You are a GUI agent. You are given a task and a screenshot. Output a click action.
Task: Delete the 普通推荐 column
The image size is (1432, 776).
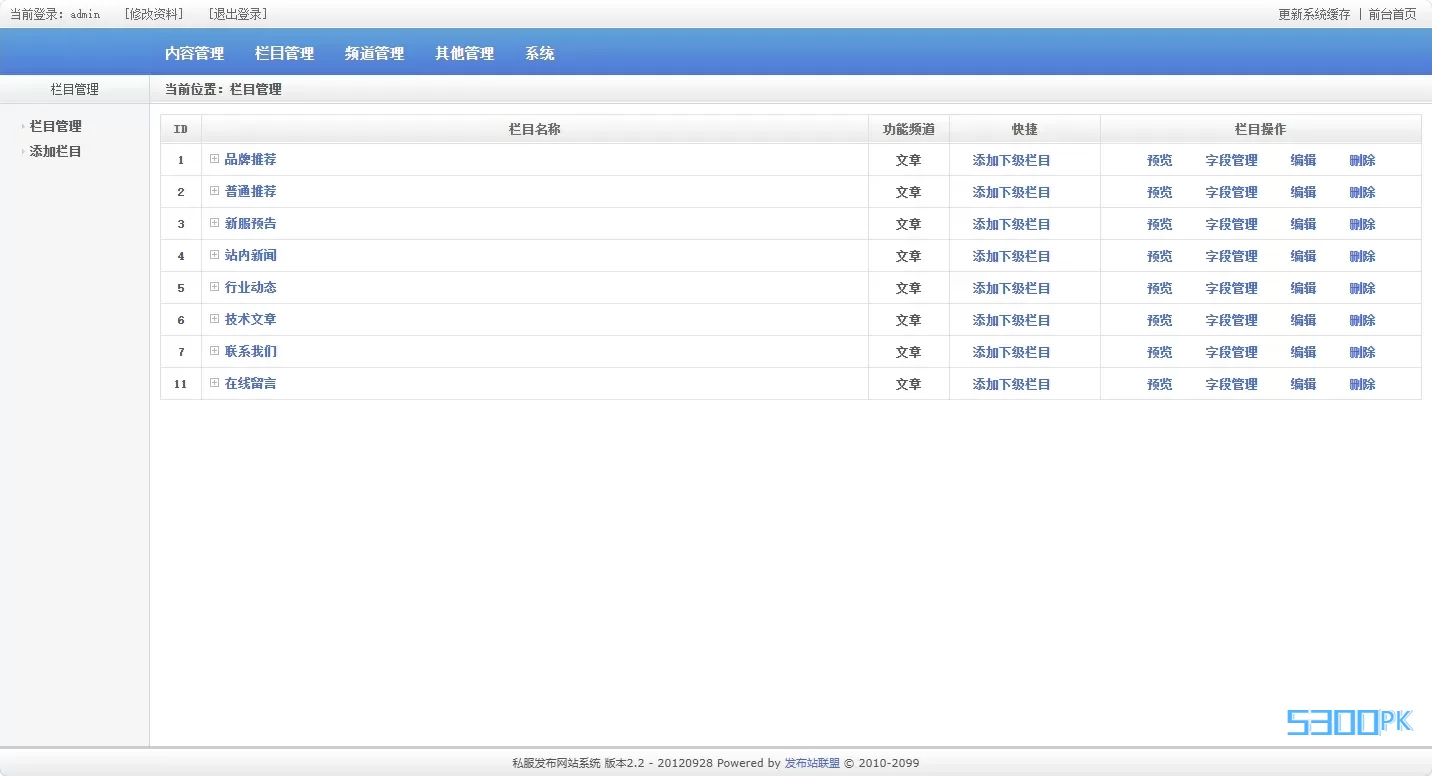coord(1362,192)
